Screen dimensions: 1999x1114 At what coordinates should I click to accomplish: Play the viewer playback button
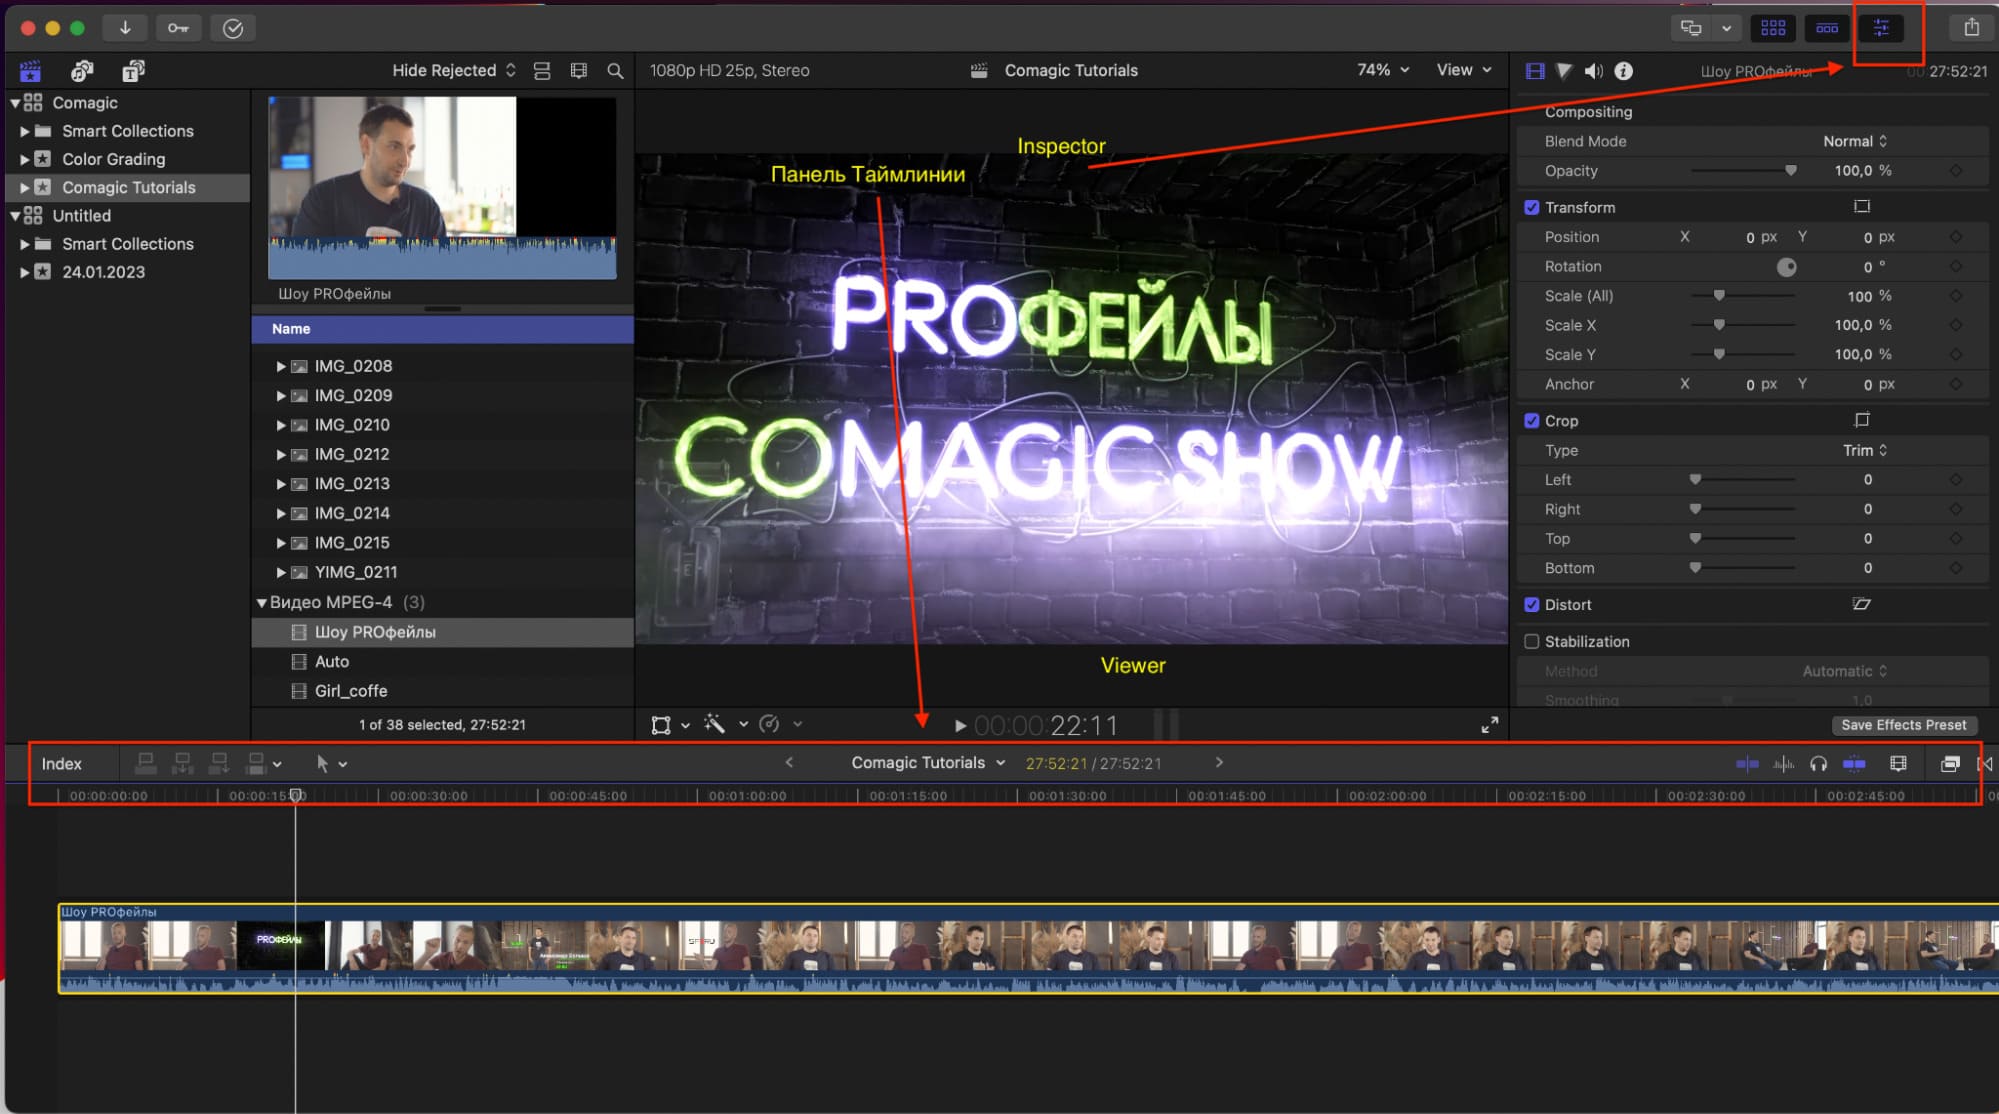click(x=960, y=725)
